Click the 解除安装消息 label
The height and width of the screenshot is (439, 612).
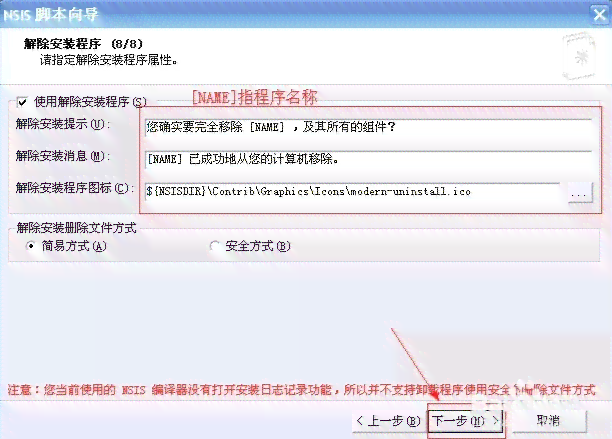[x=62, y=156]
